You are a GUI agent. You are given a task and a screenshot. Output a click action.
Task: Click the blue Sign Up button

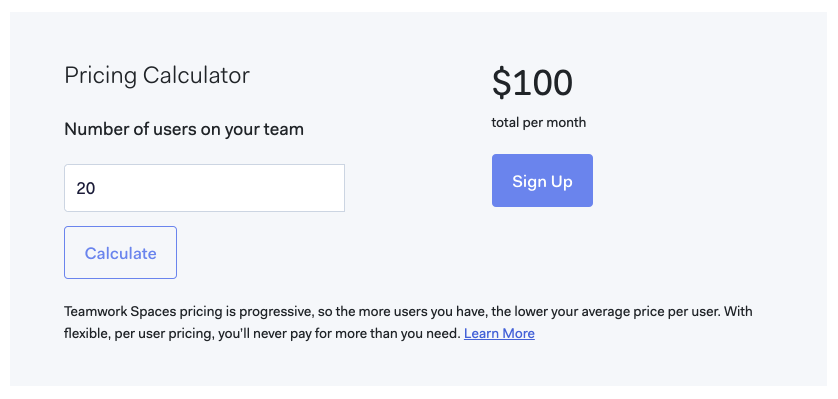click(x=542, y=181)
